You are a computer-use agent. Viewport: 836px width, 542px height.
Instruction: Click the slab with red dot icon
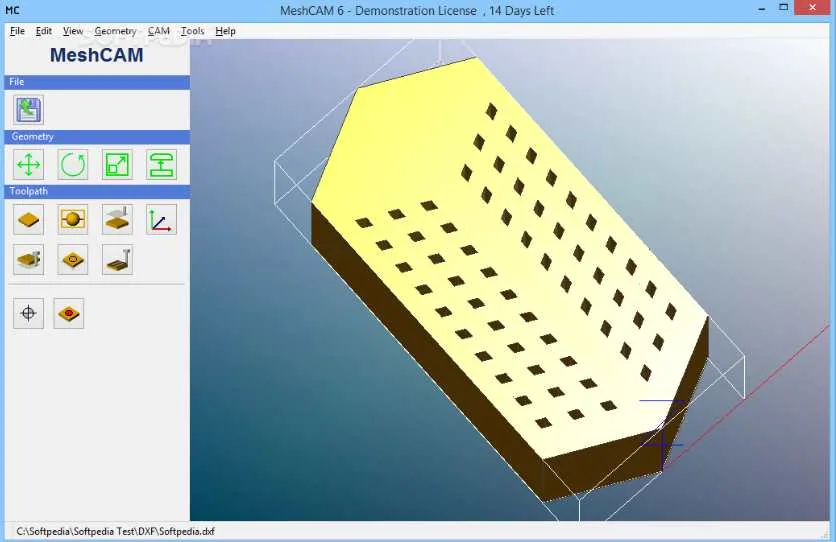coord(69,313)
